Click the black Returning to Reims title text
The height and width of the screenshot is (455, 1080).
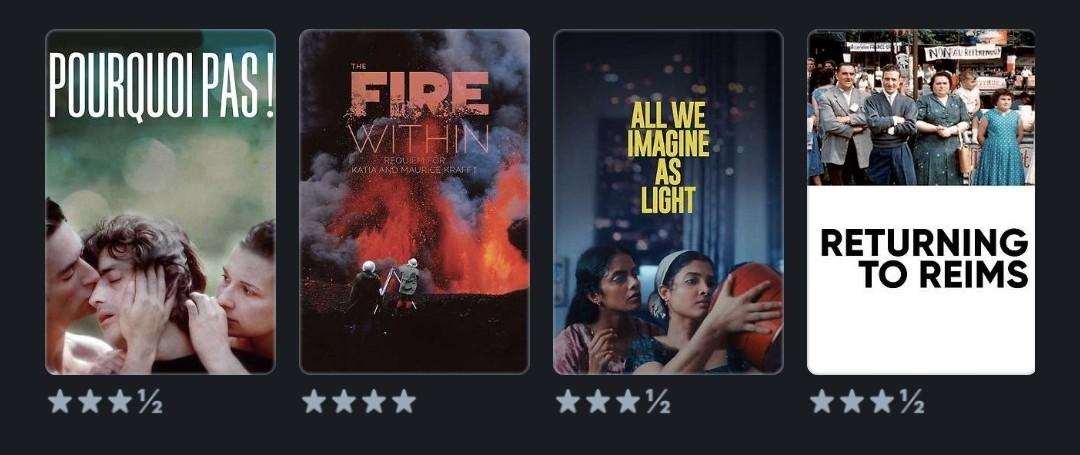click(924, 259)
